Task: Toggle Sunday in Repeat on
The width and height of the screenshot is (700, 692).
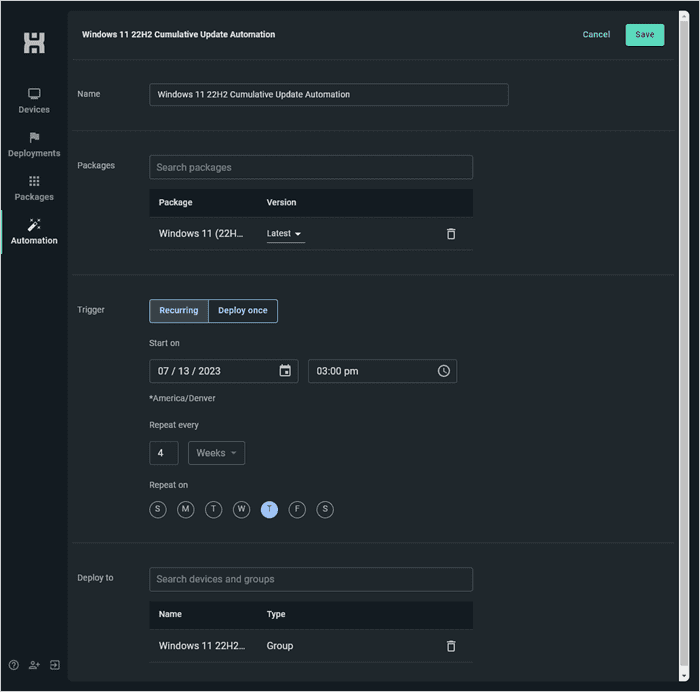Action: coord(158,509)
